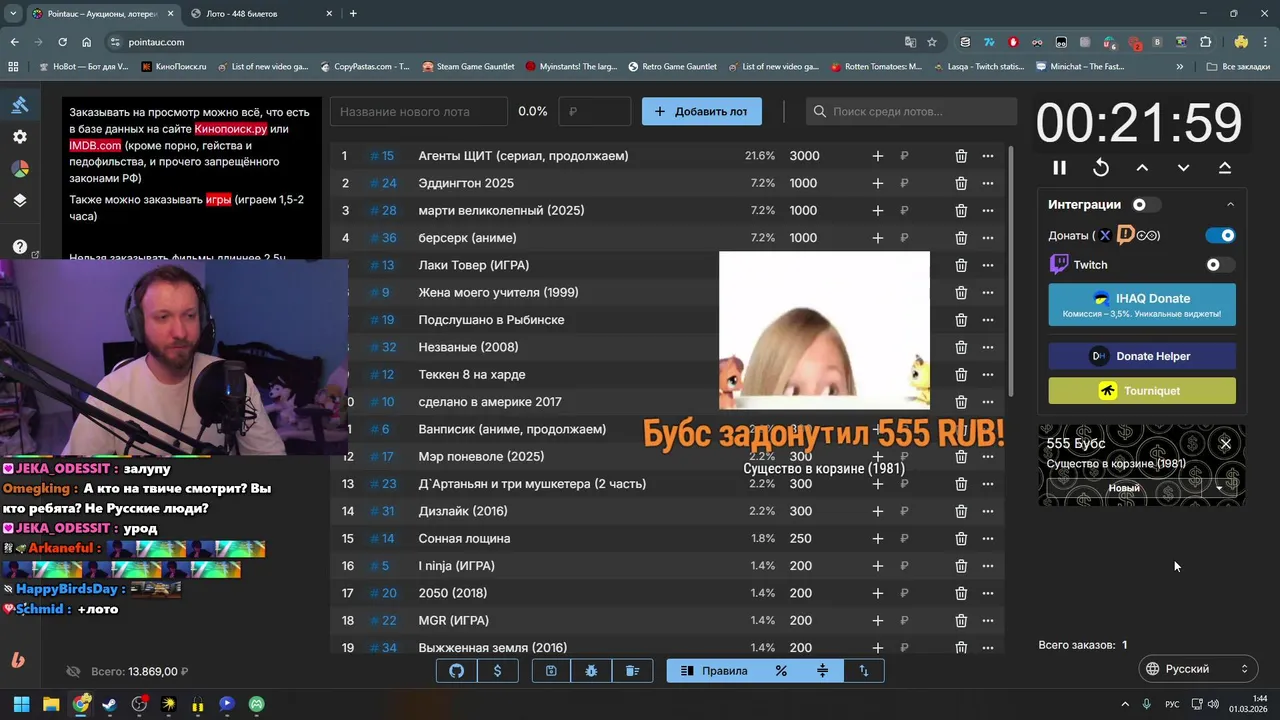Toggle the Донаты switch off
Screen dimensions: 1280x720
(x=1220, y=235)
